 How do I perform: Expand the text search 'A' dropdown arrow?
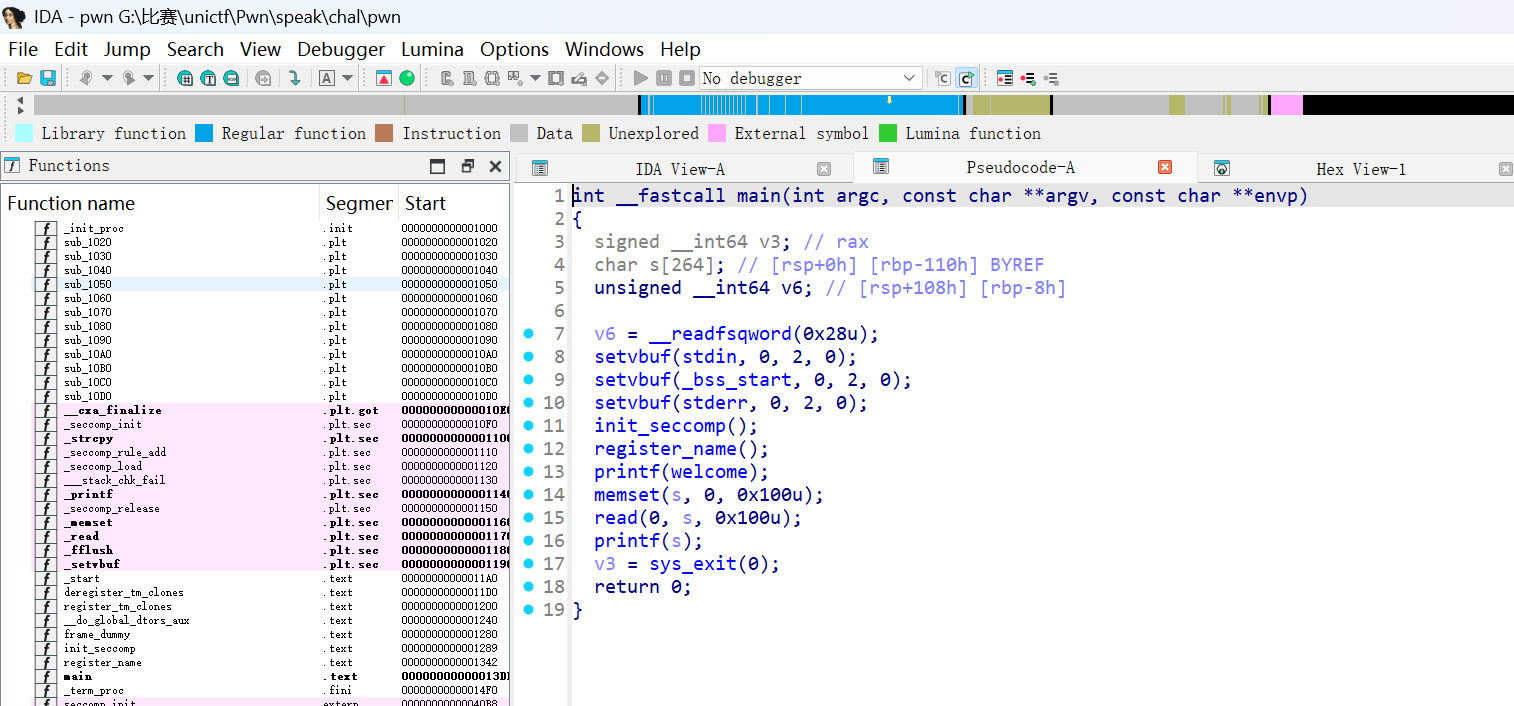tap(348, 78)
